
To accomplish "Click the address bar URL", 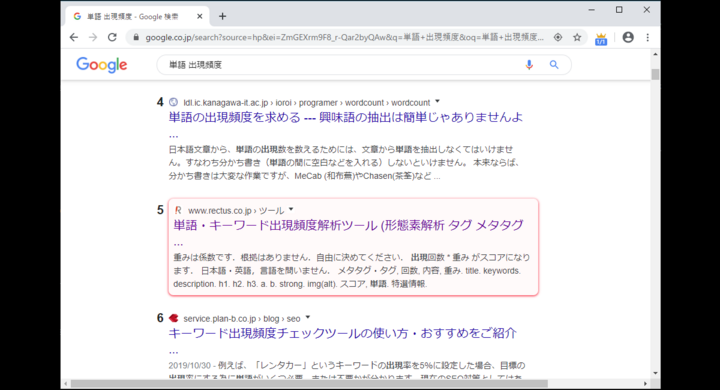I will click(344, 38).
